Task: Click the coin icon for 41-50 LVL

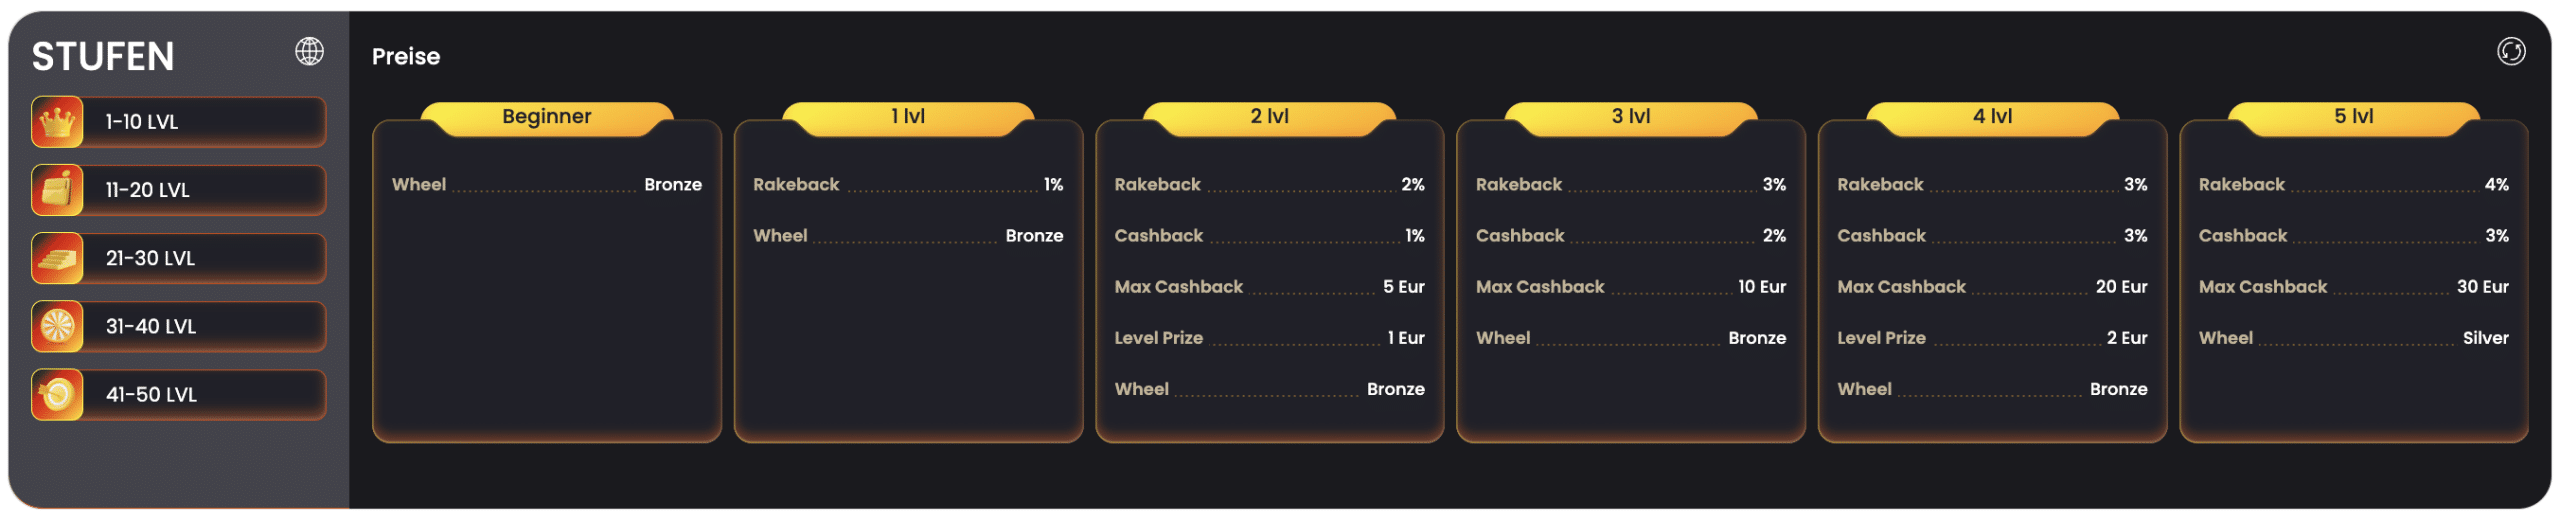Action: click(x=57, y=395)
